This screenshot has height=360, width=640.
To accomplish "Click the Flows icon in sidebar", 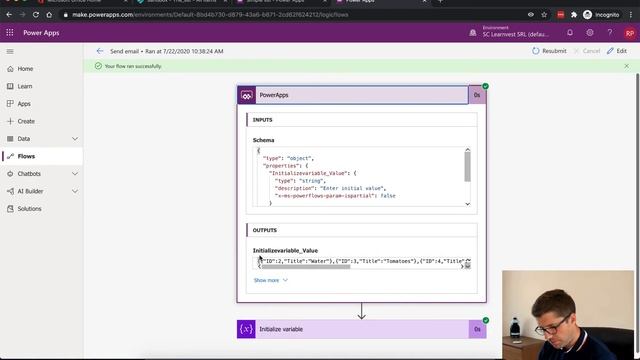I will point(10,156).
